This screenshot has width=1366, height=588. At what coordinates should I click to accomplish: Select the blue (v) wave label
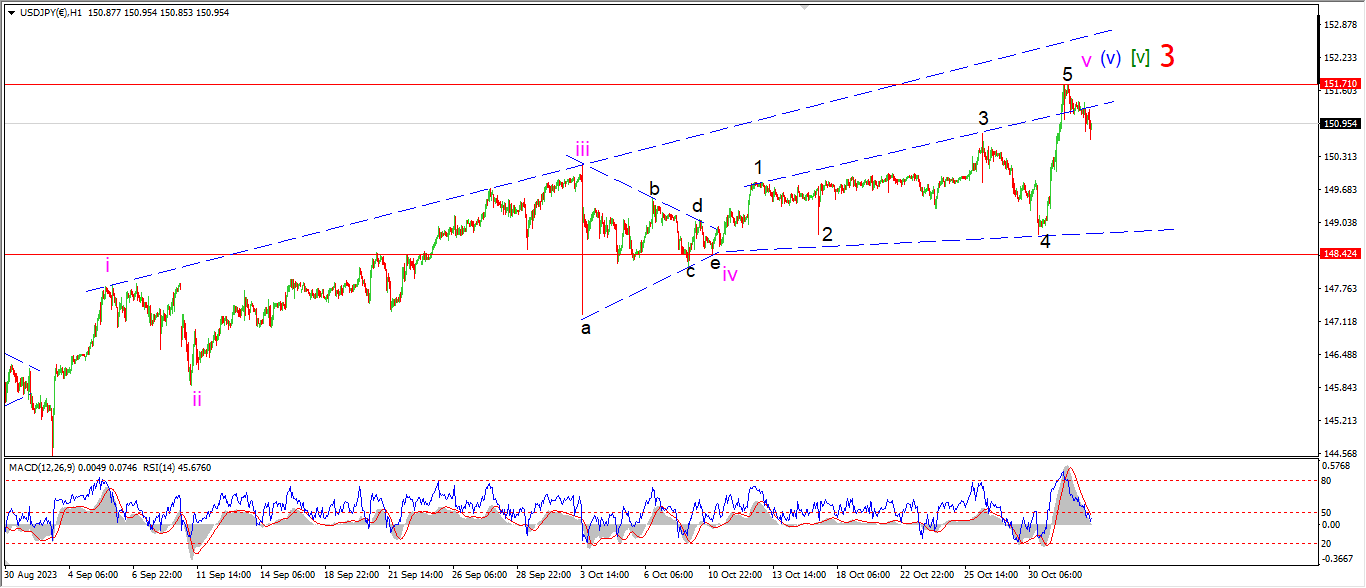(1110, 59)
